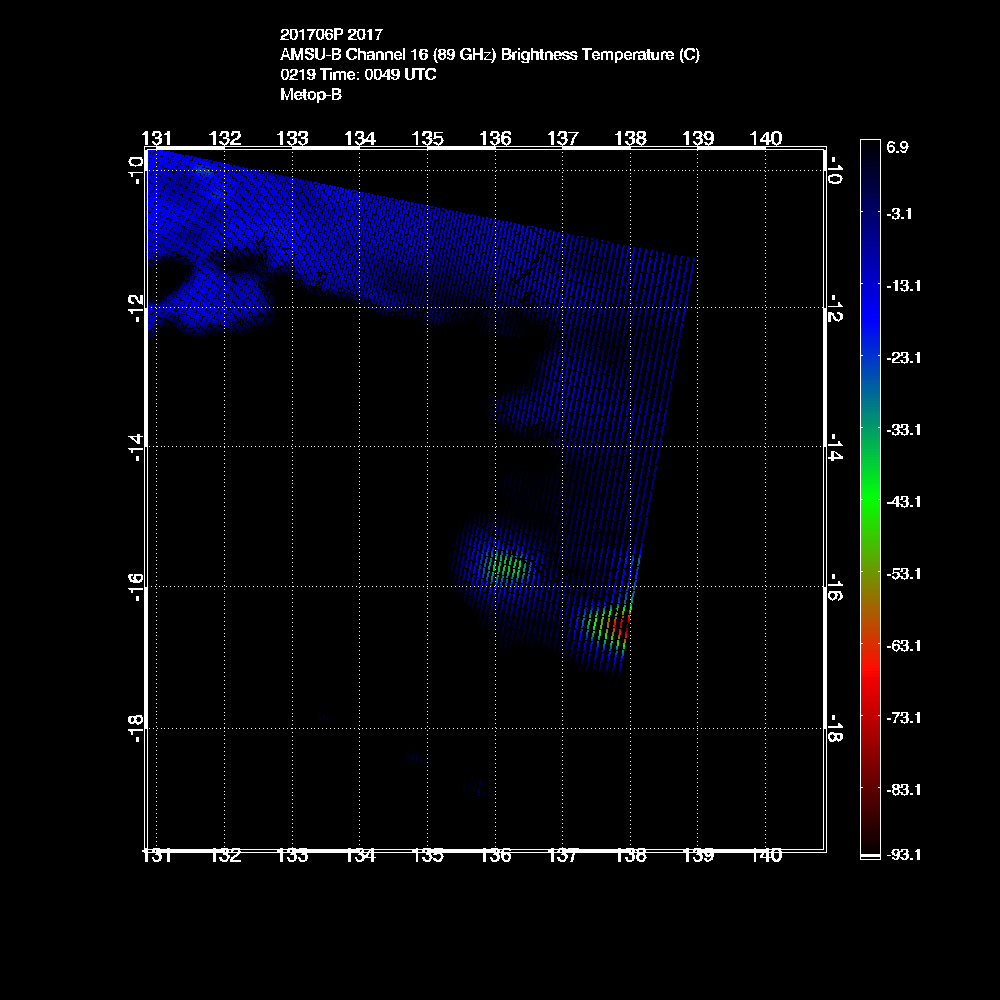Click grid intersection of longitude 134 and latitude -14
Viewport: 1000px width, 1000px height.
[x=360, y=446]
